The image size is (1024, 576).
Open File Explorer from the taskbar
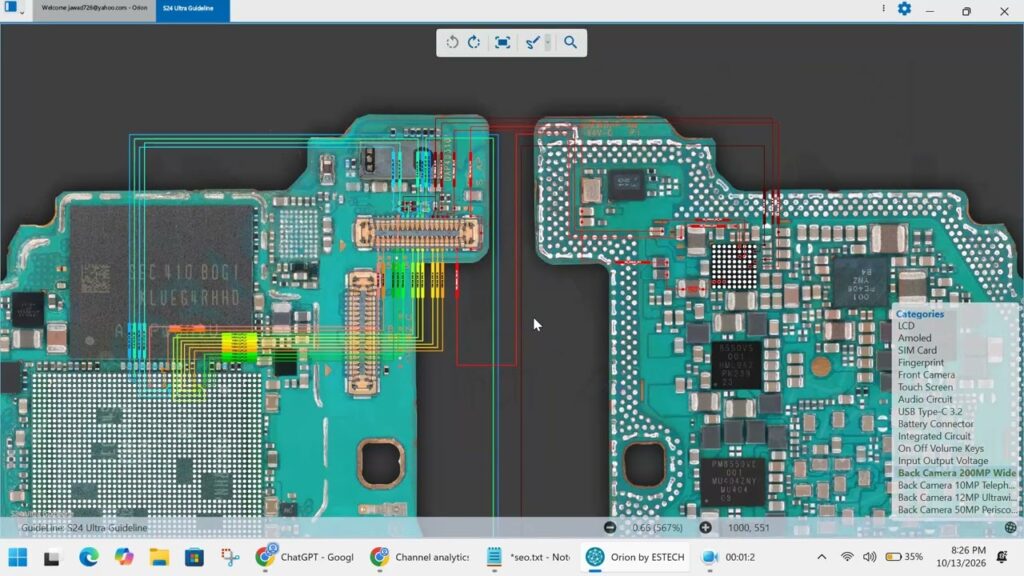click(x=159, y=557)
